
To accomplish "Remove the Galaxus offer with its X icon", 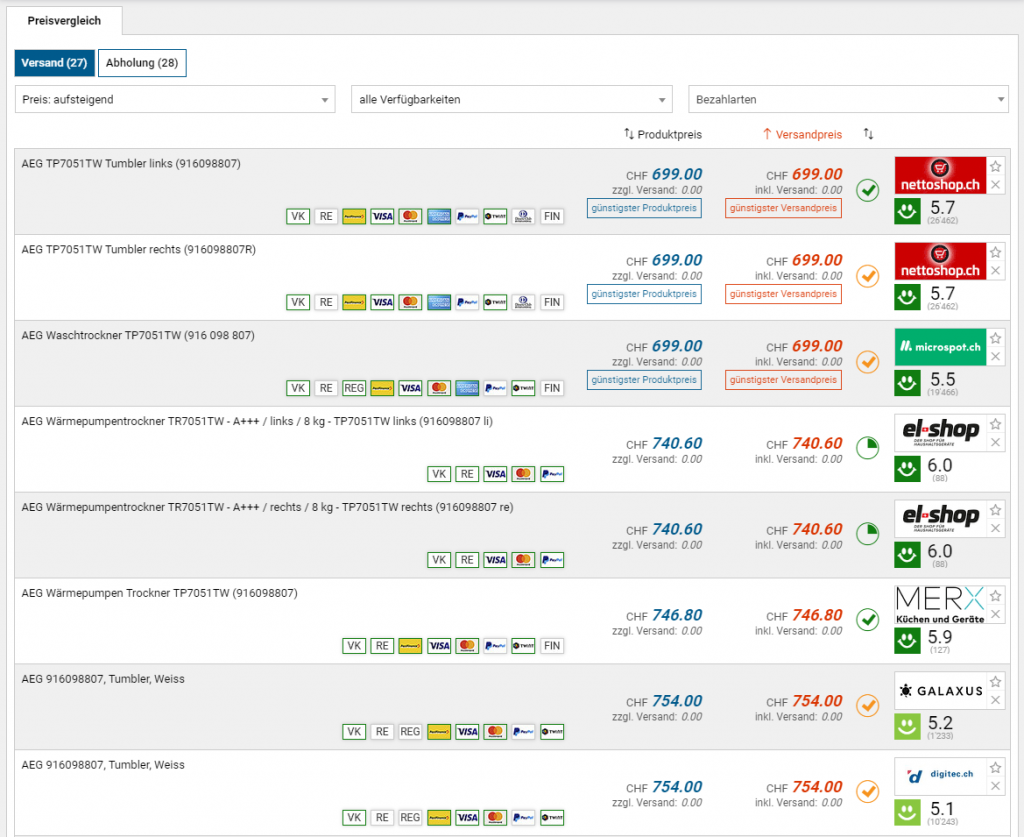I will pos(995,700).
